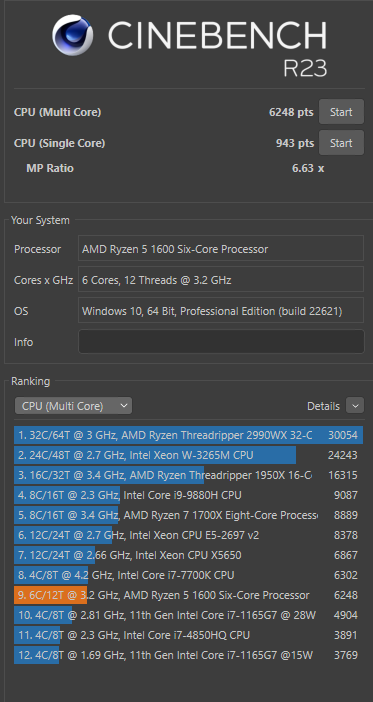This screenshot has height=702, width=373.
Task: Select ranking row AMD Ryzen 7 1700X
Action: pos(188,515)
